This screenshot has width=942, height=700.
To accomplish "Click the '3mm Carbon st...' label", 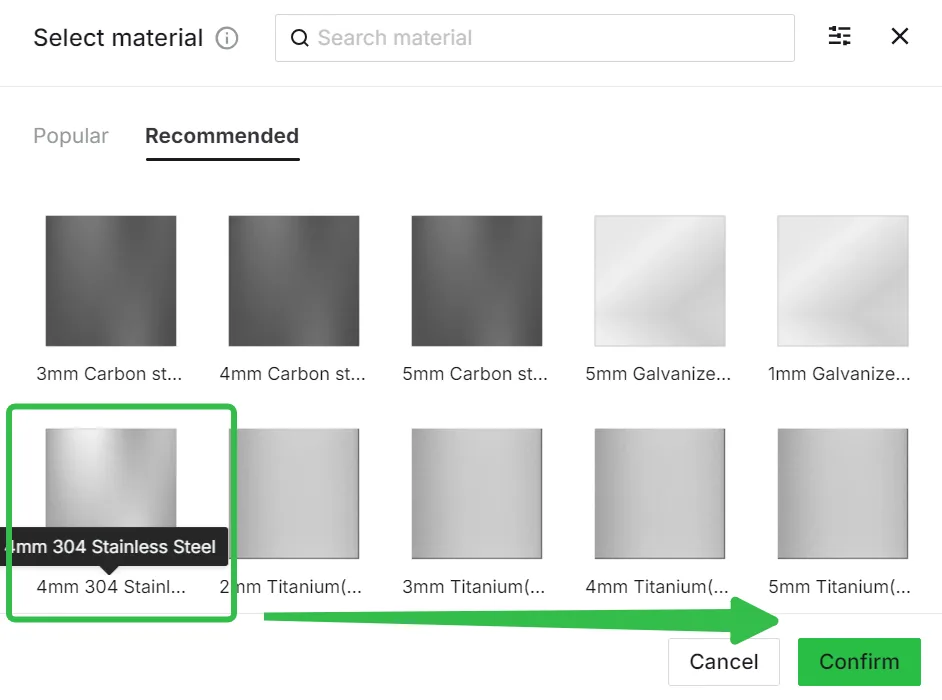I will (109, 374).
